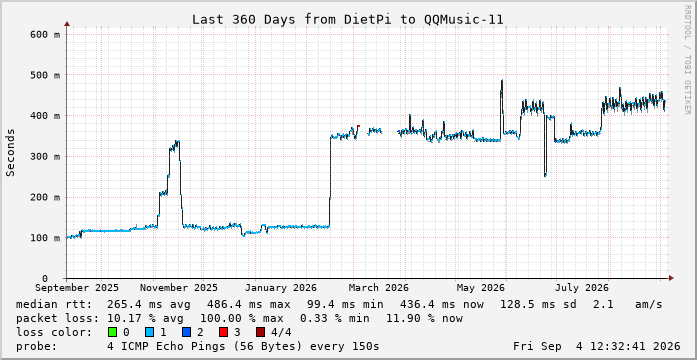Click the red loss color 3 swatch

tap(224, 332)
